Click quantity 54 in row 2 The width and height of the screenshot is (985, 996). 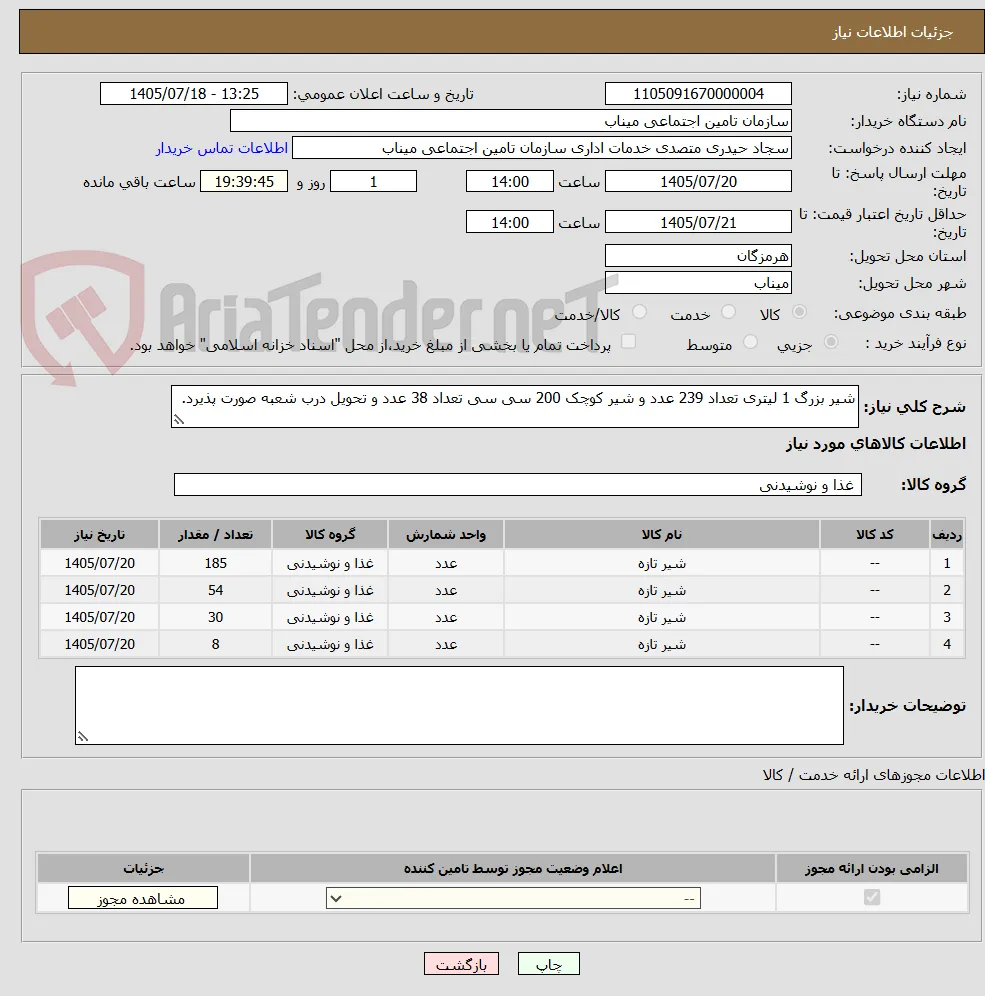tap(215, 590)
